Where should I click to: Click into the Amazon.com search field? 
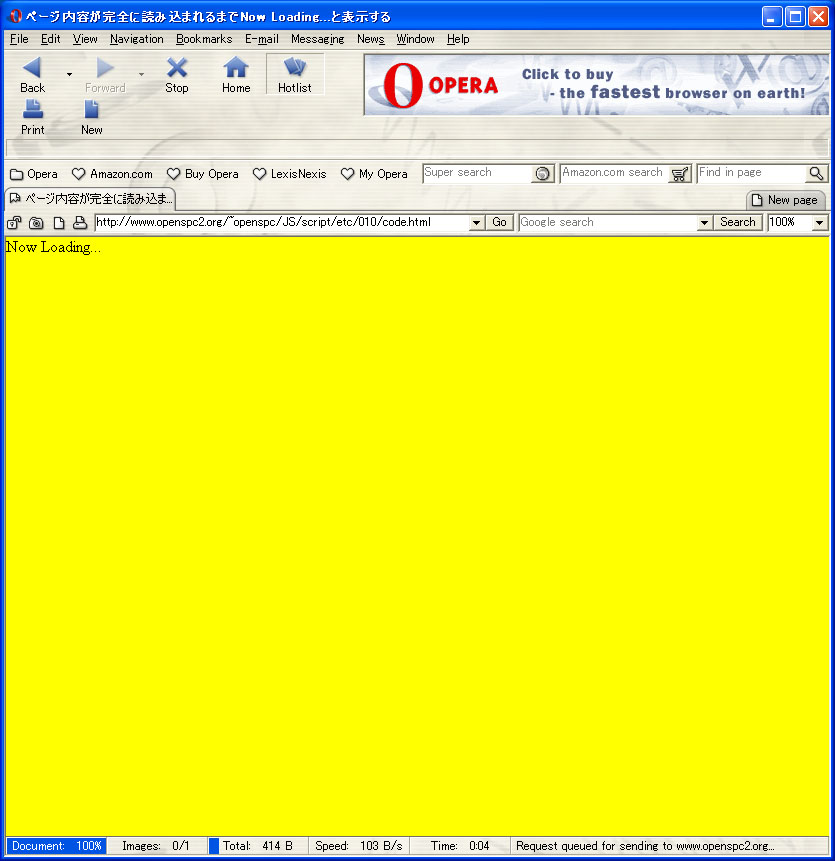615,173
